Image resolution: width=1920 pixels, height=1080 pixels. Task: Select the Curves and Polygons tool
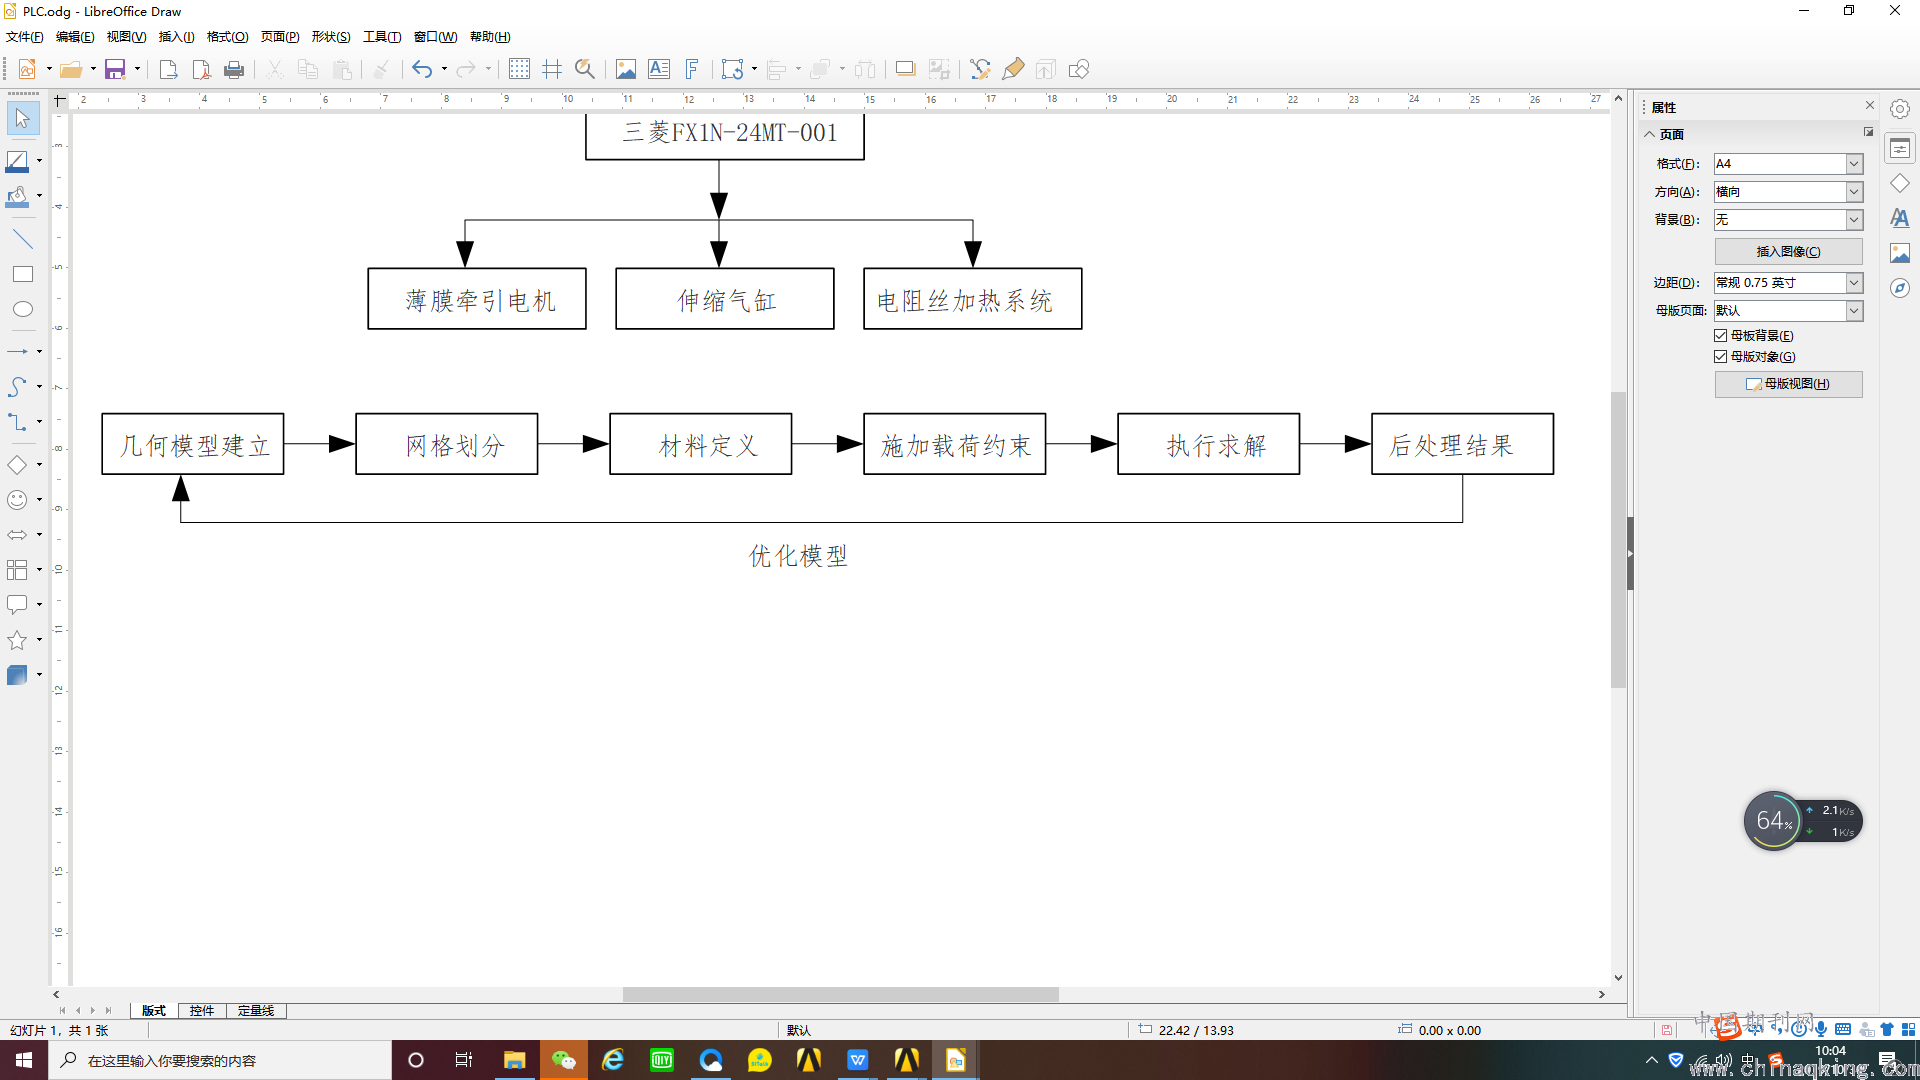(x=18, y=386)
